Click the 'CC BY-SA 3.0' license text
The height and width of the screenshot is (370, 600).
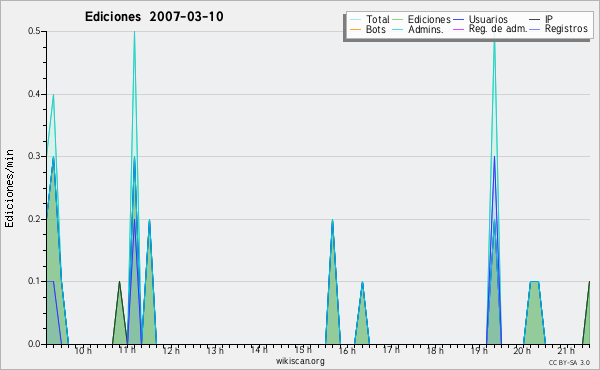pyautogui.click(x=569, y=362)
